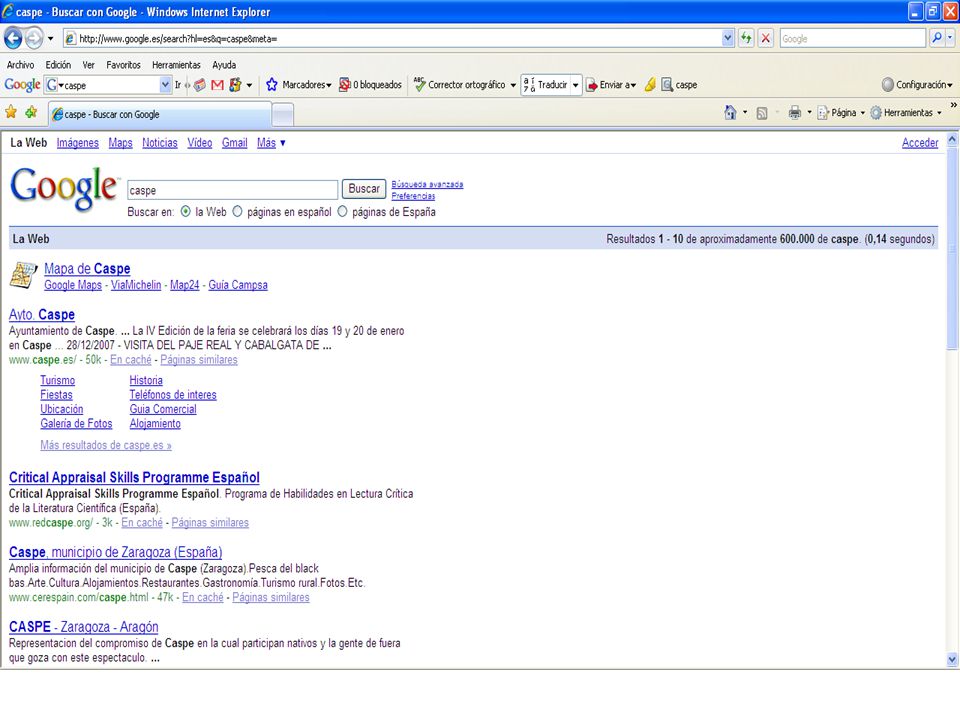Image resolution: width=960 pixels, height=720 pixels.
Task: Open the Imágenes link
Action: [x=77, y=143]
